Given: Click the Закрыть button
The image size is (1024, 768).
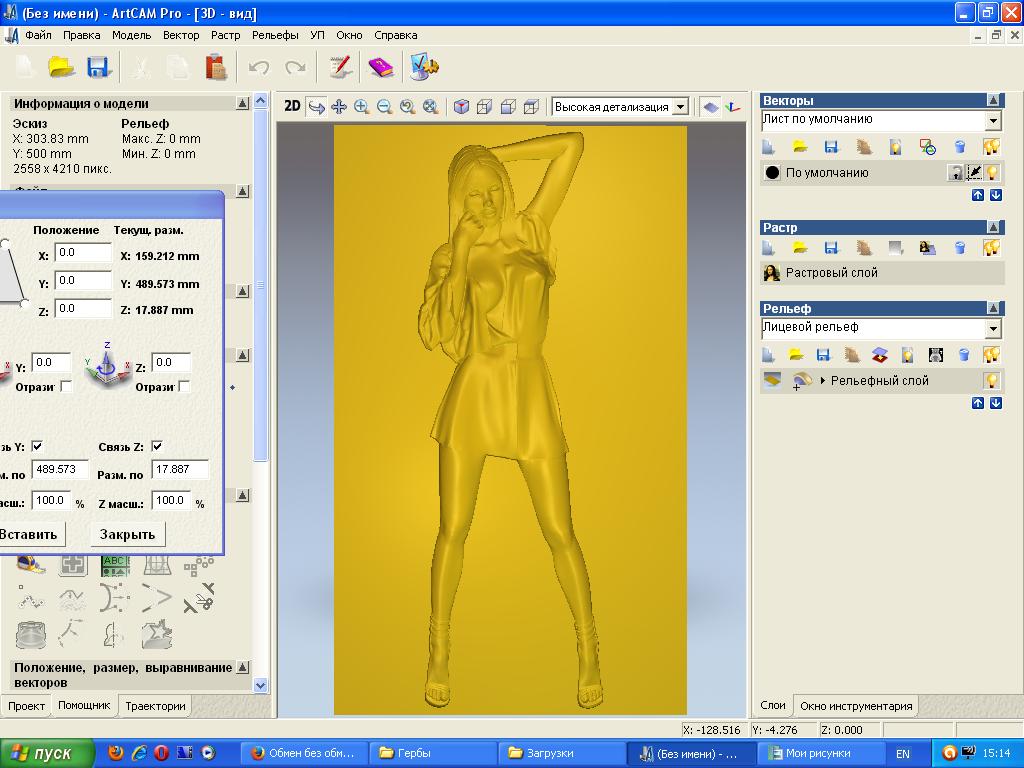Looking at the screenshot, I should click(127, 534).
